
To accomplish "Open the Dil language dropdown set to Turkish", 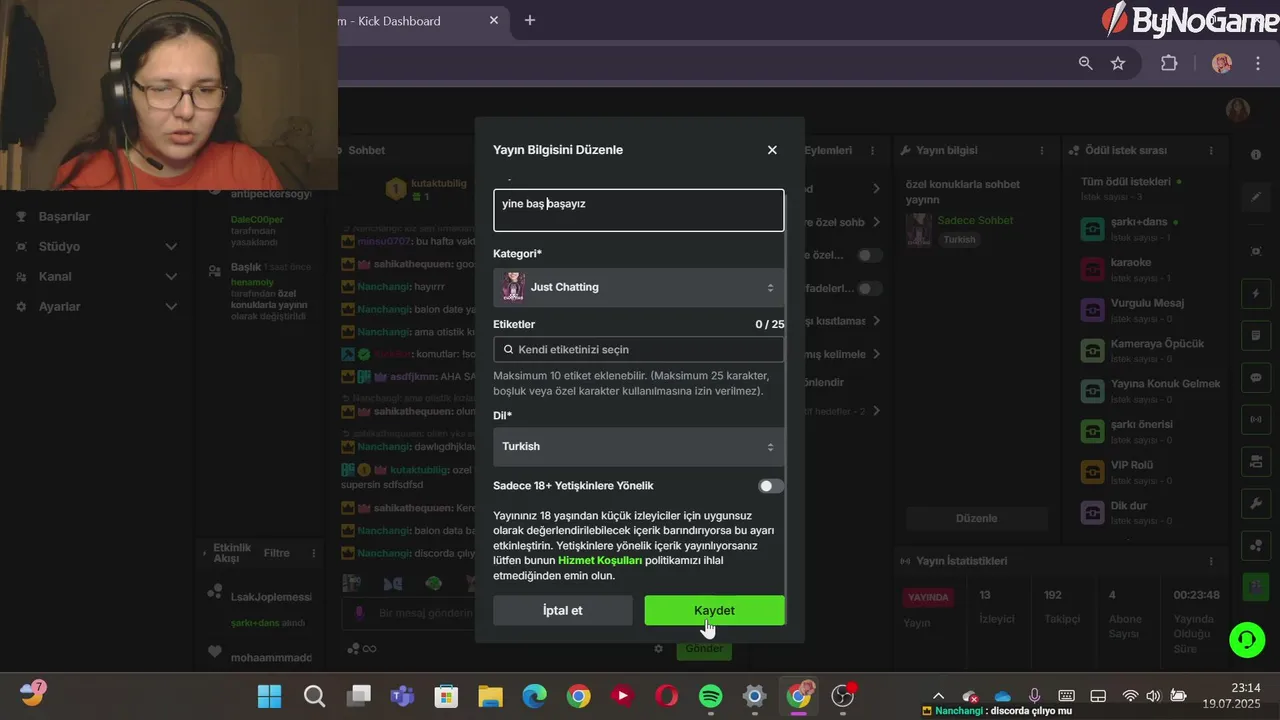I will point(638,447).
